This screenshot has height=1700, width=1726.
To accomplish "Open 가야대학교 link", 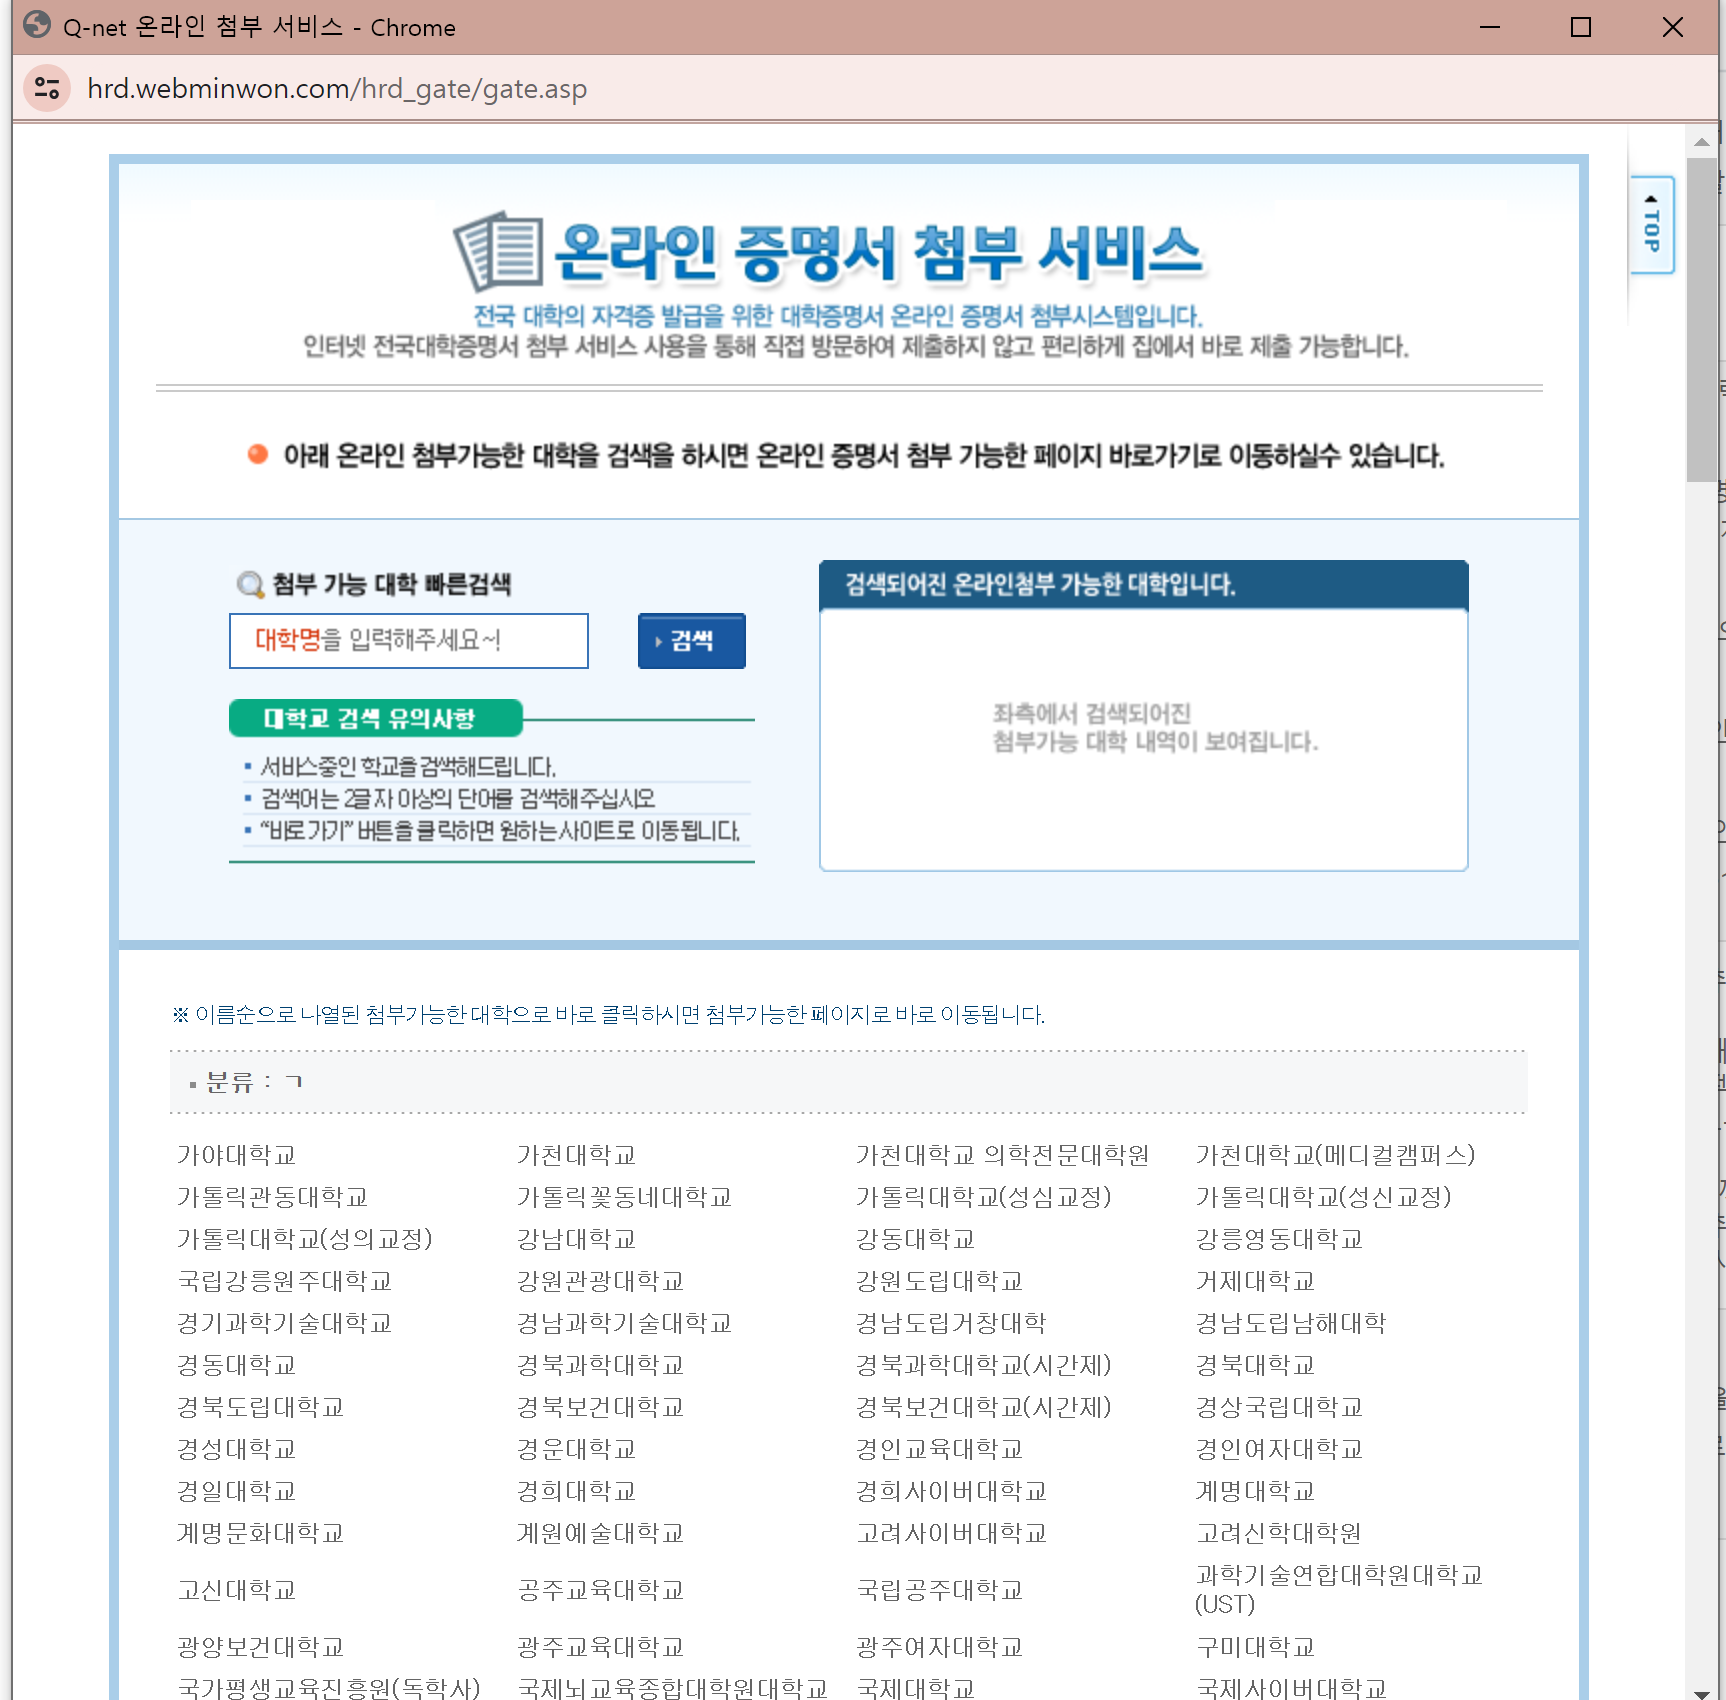I will click(237, 1155).
